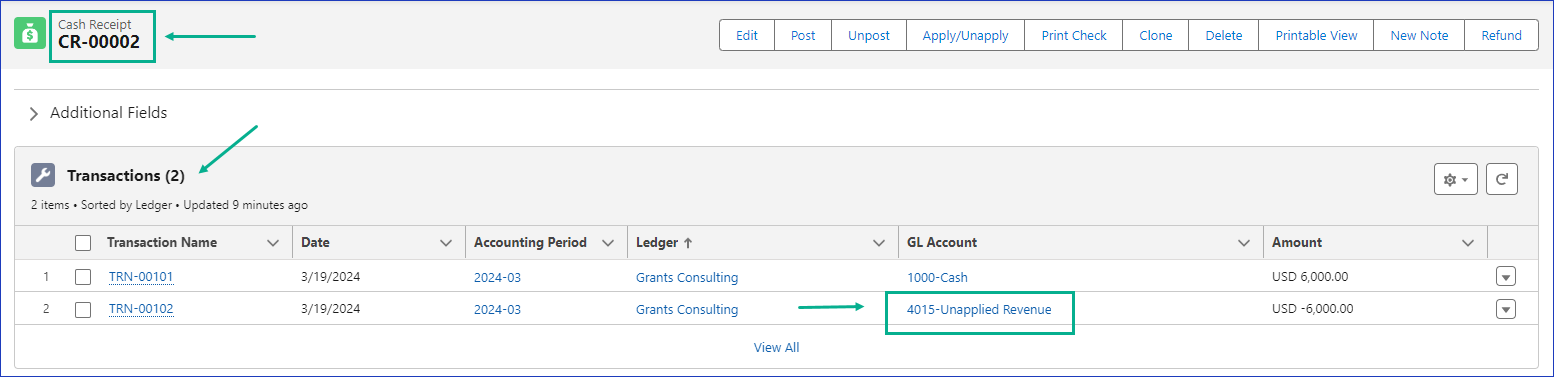Open the 1000-Cash GL account link

[x=937, y=278]
